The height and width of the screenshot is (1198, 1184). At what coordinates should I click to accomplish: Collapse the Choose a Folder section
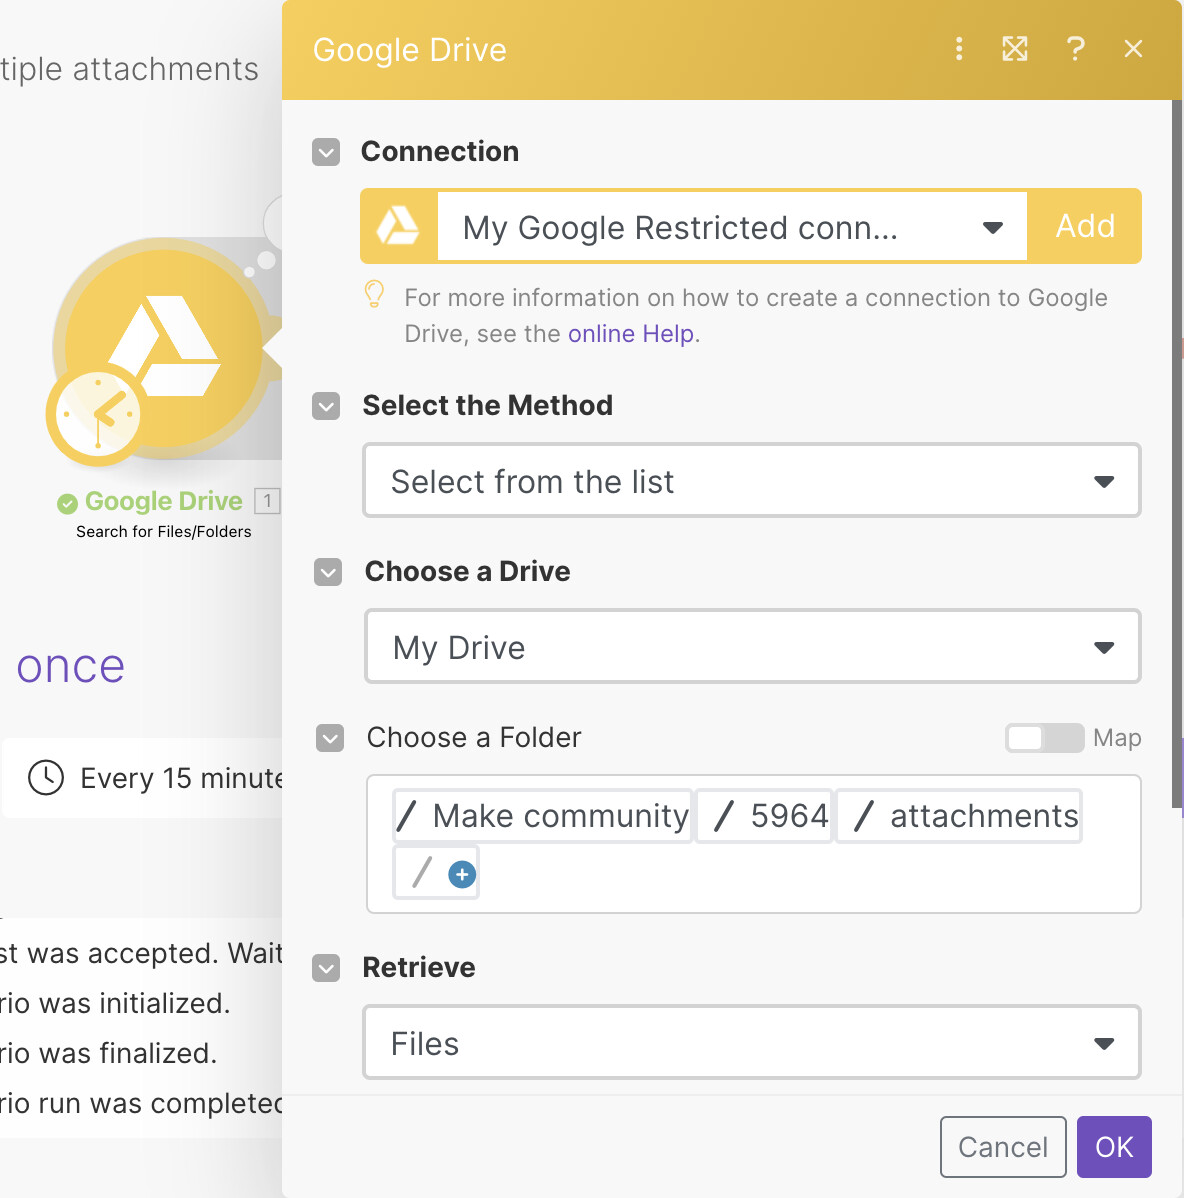pos(330,738)
